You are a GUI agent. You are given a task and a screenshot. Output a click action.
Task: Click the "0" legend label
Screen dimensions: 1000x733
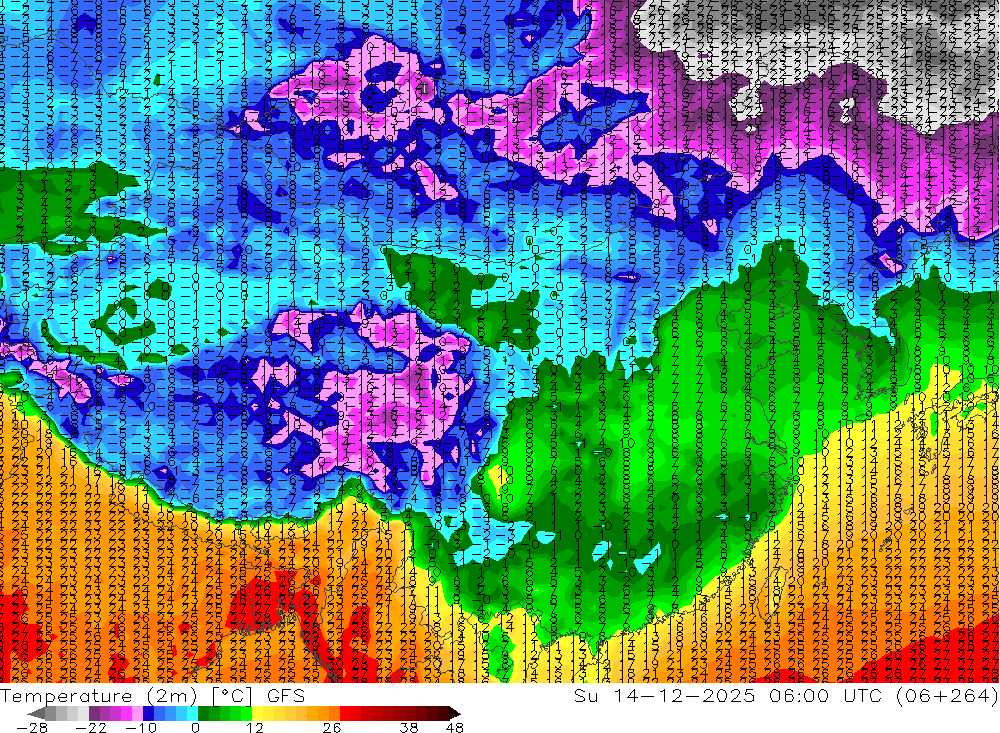(x=195, y=728)
